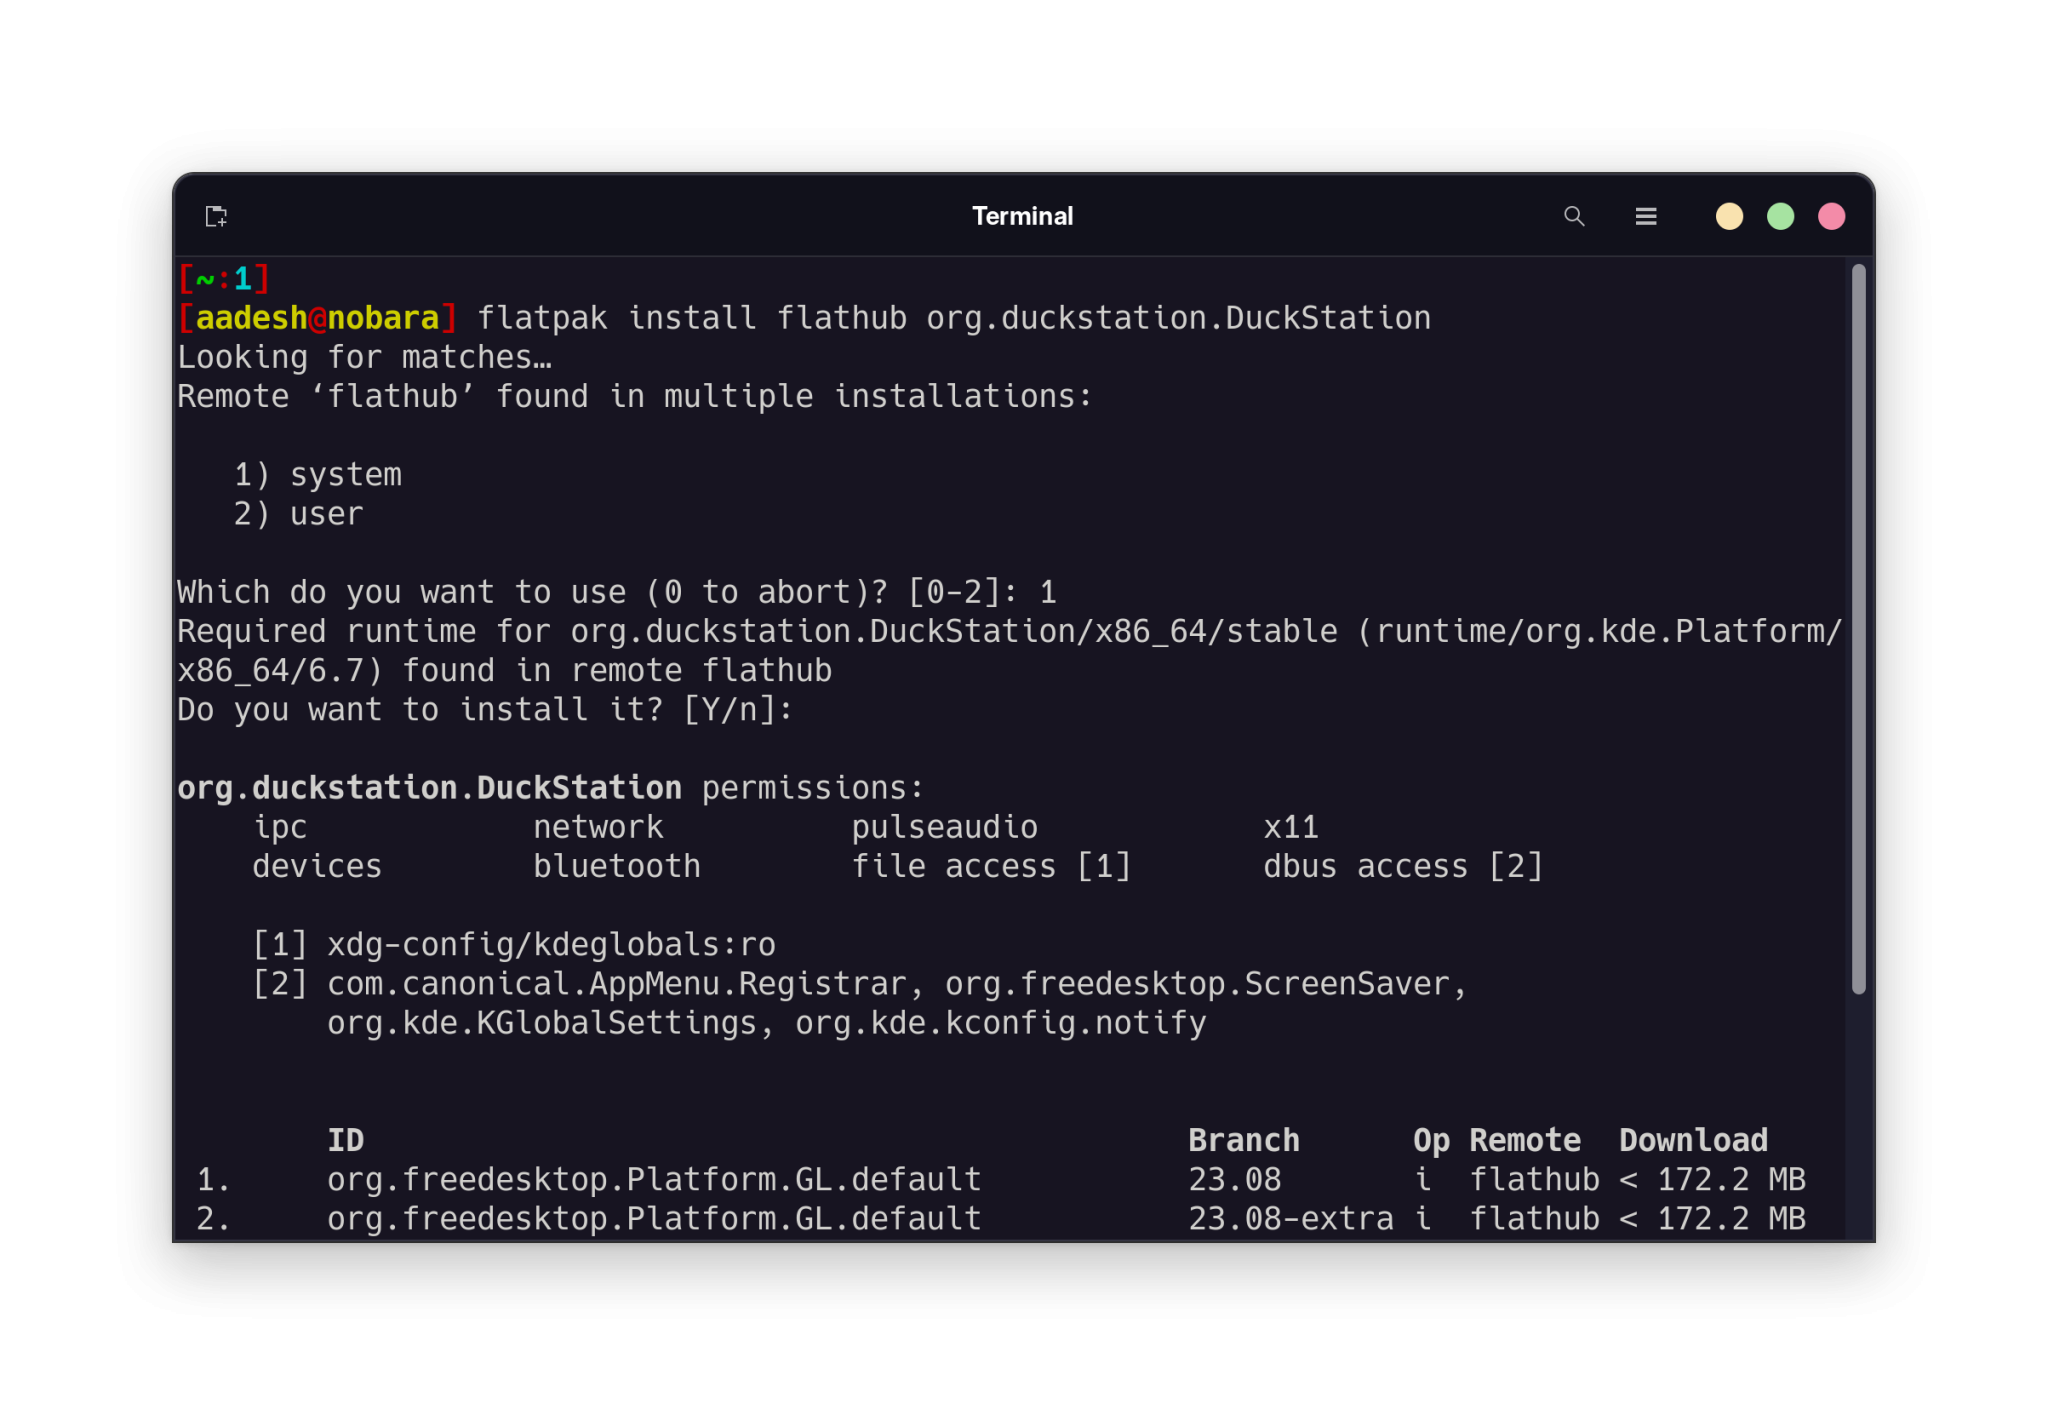The width and height of the screenshot is (2048, 1415).
Task: Select the Terminal title text
Action: click(1023, 216)
